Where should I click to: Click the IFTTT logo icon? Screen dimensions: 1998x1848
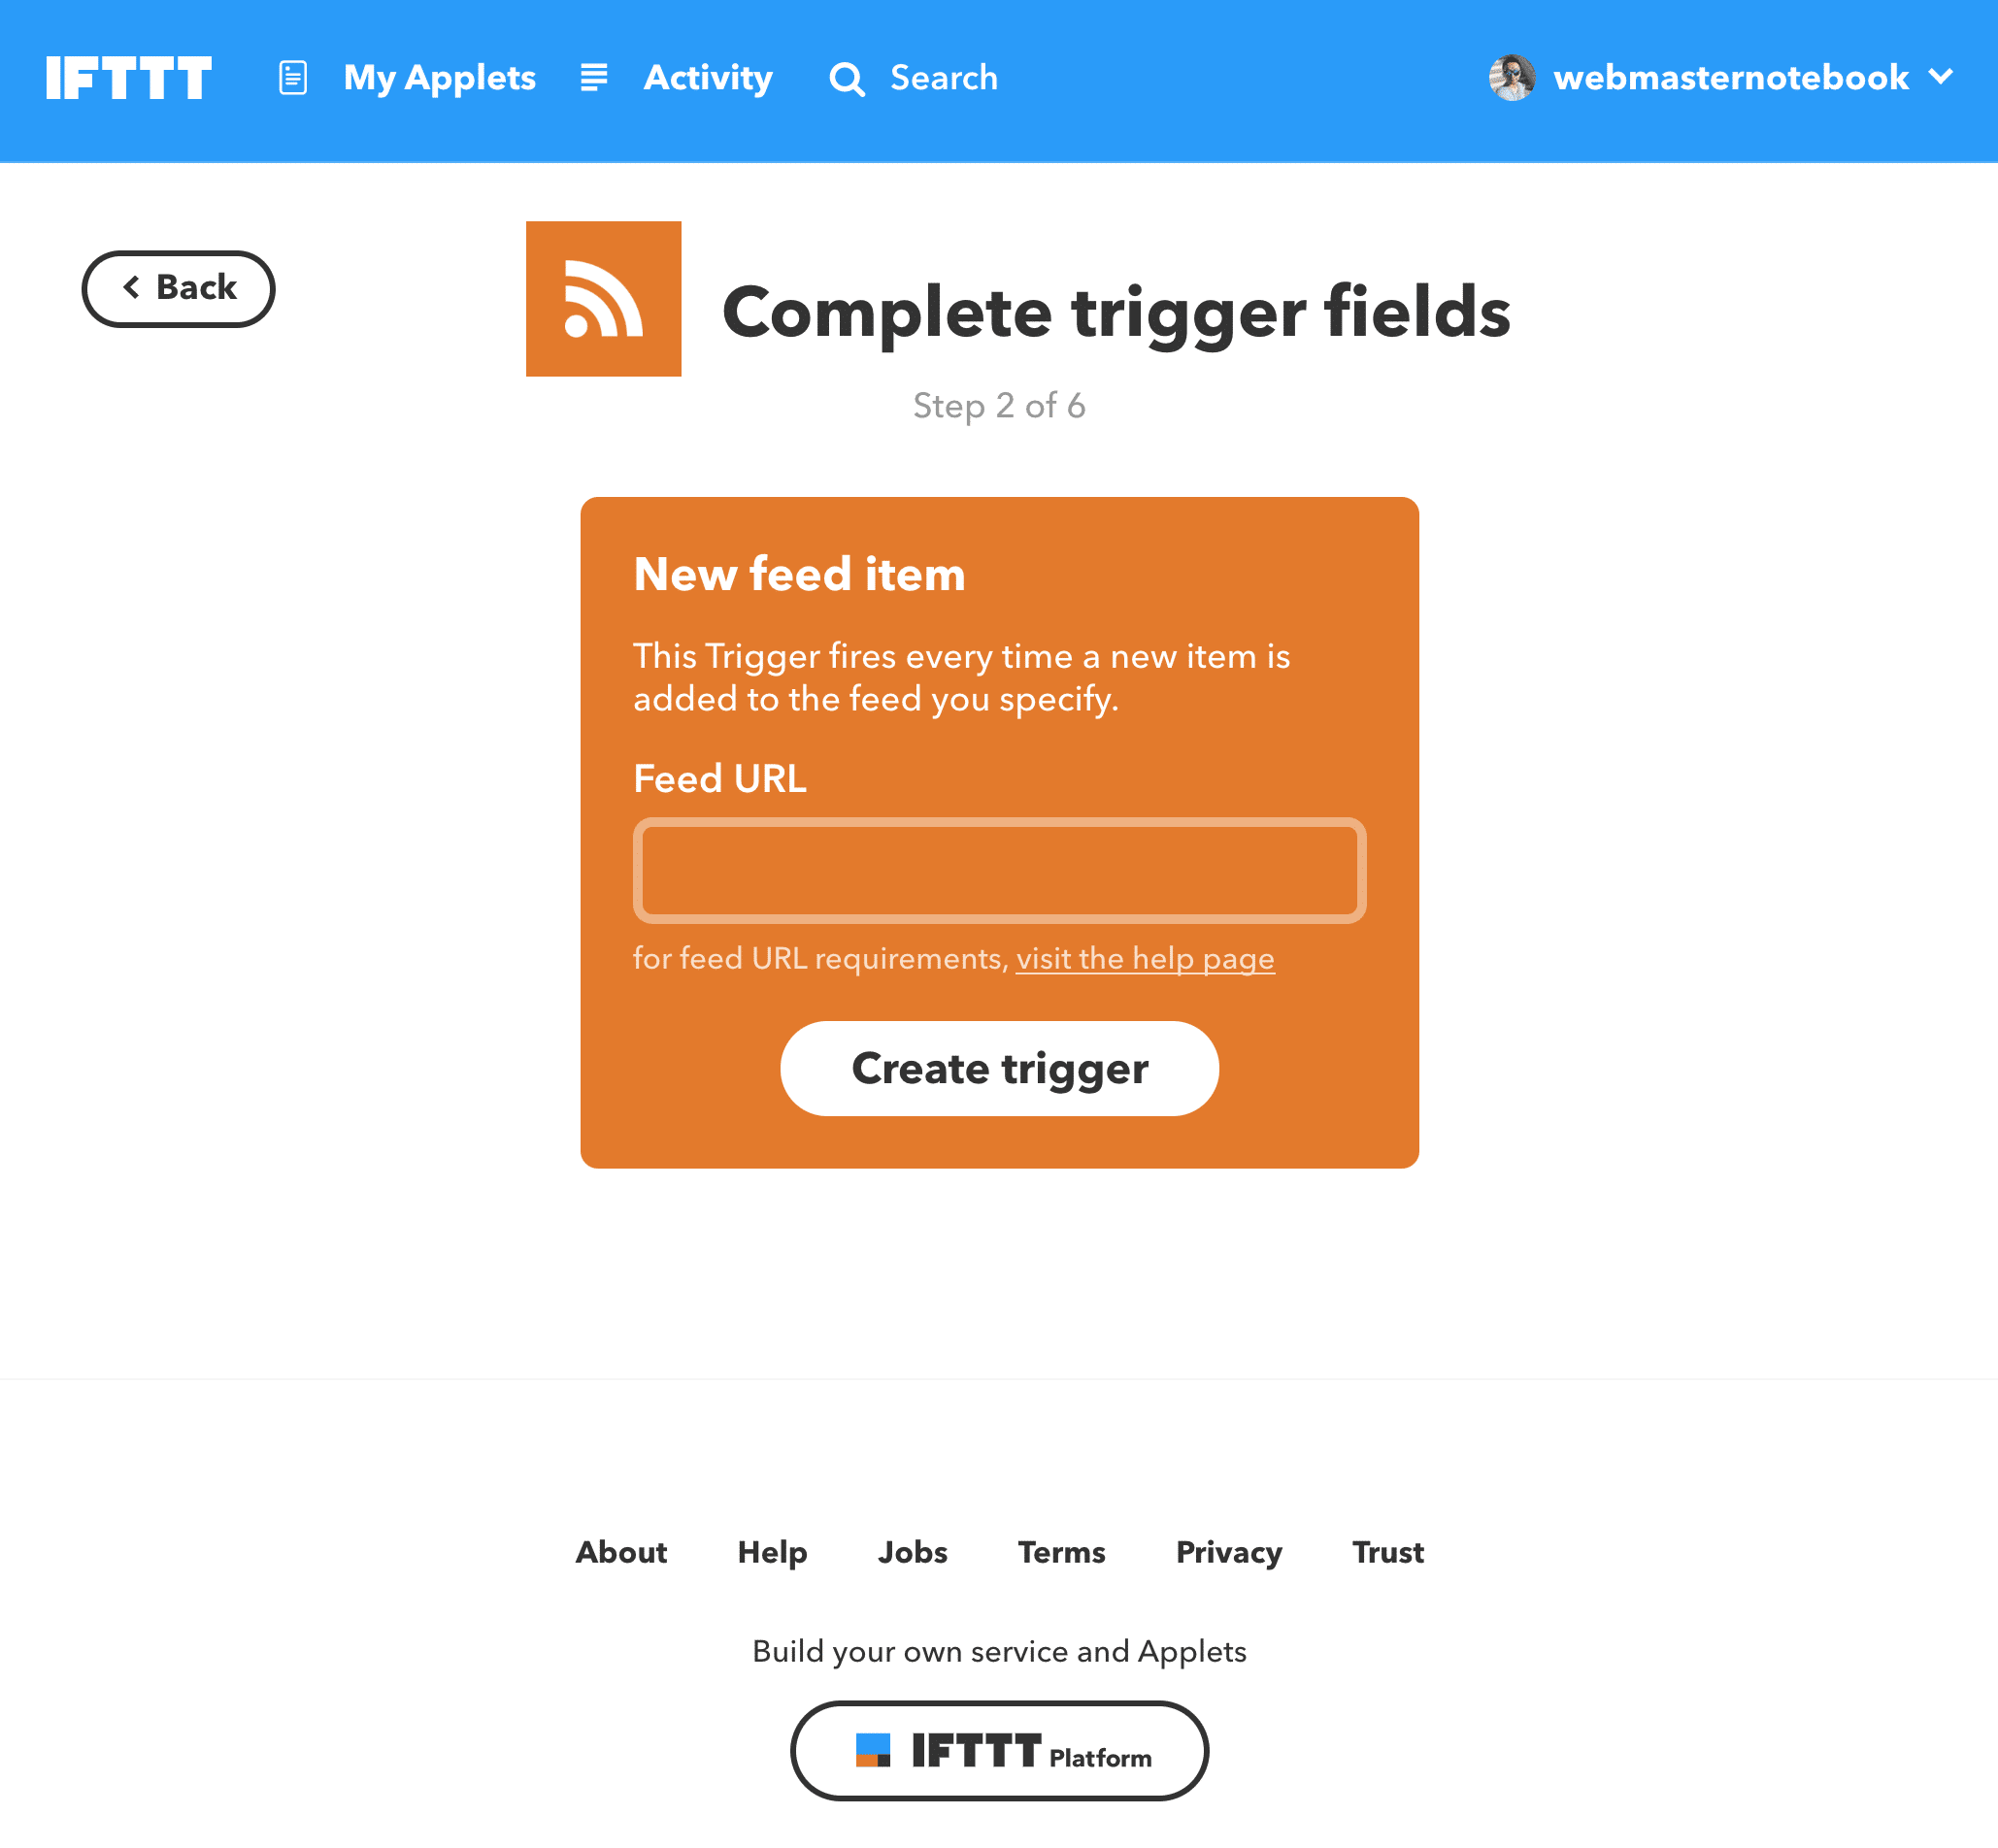point(130,79)
